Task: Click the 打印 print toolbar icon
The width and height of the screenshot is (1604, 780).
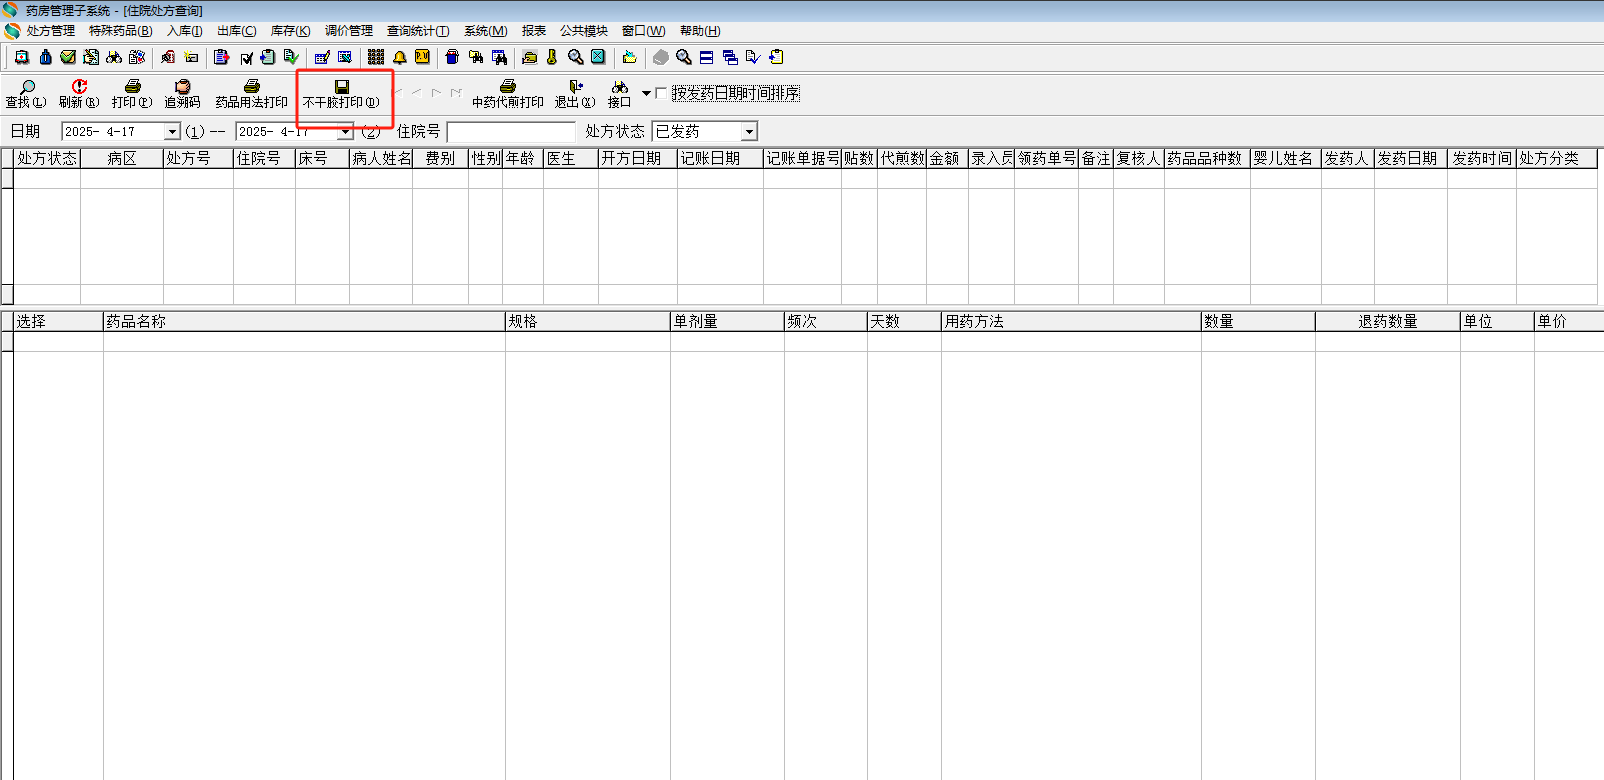Action: [132, 87]
